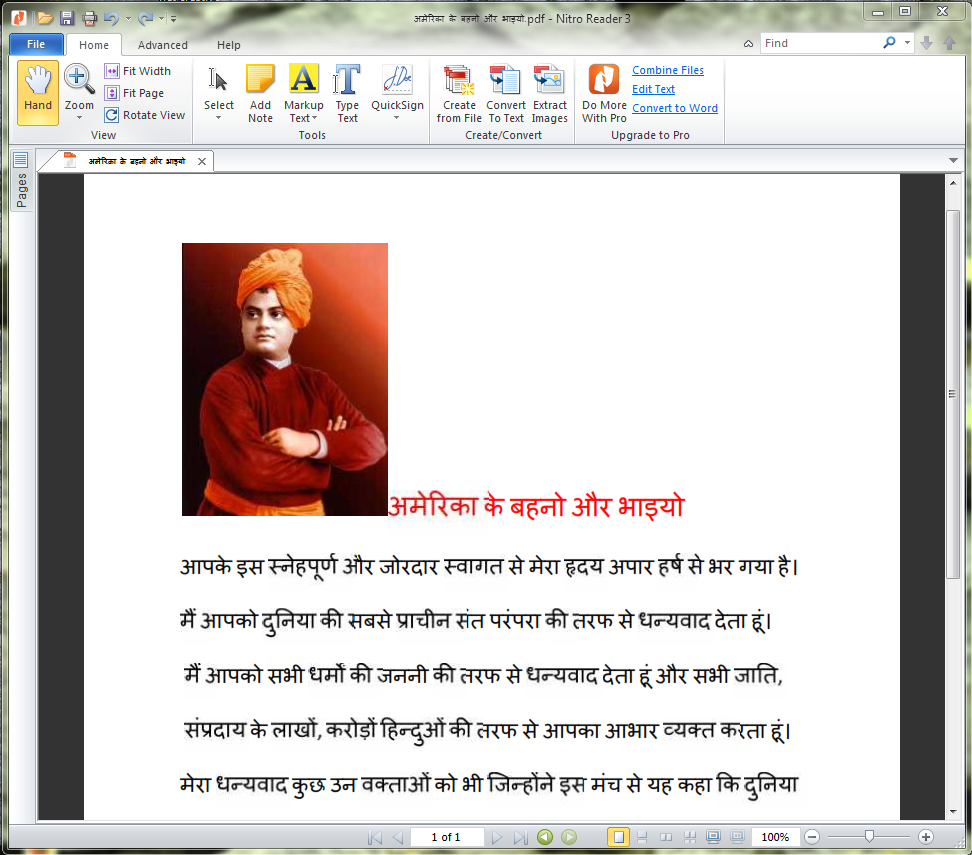Go to next view green arrow
Viewport: 972px width, 855px height.
(x=568, y=837)
